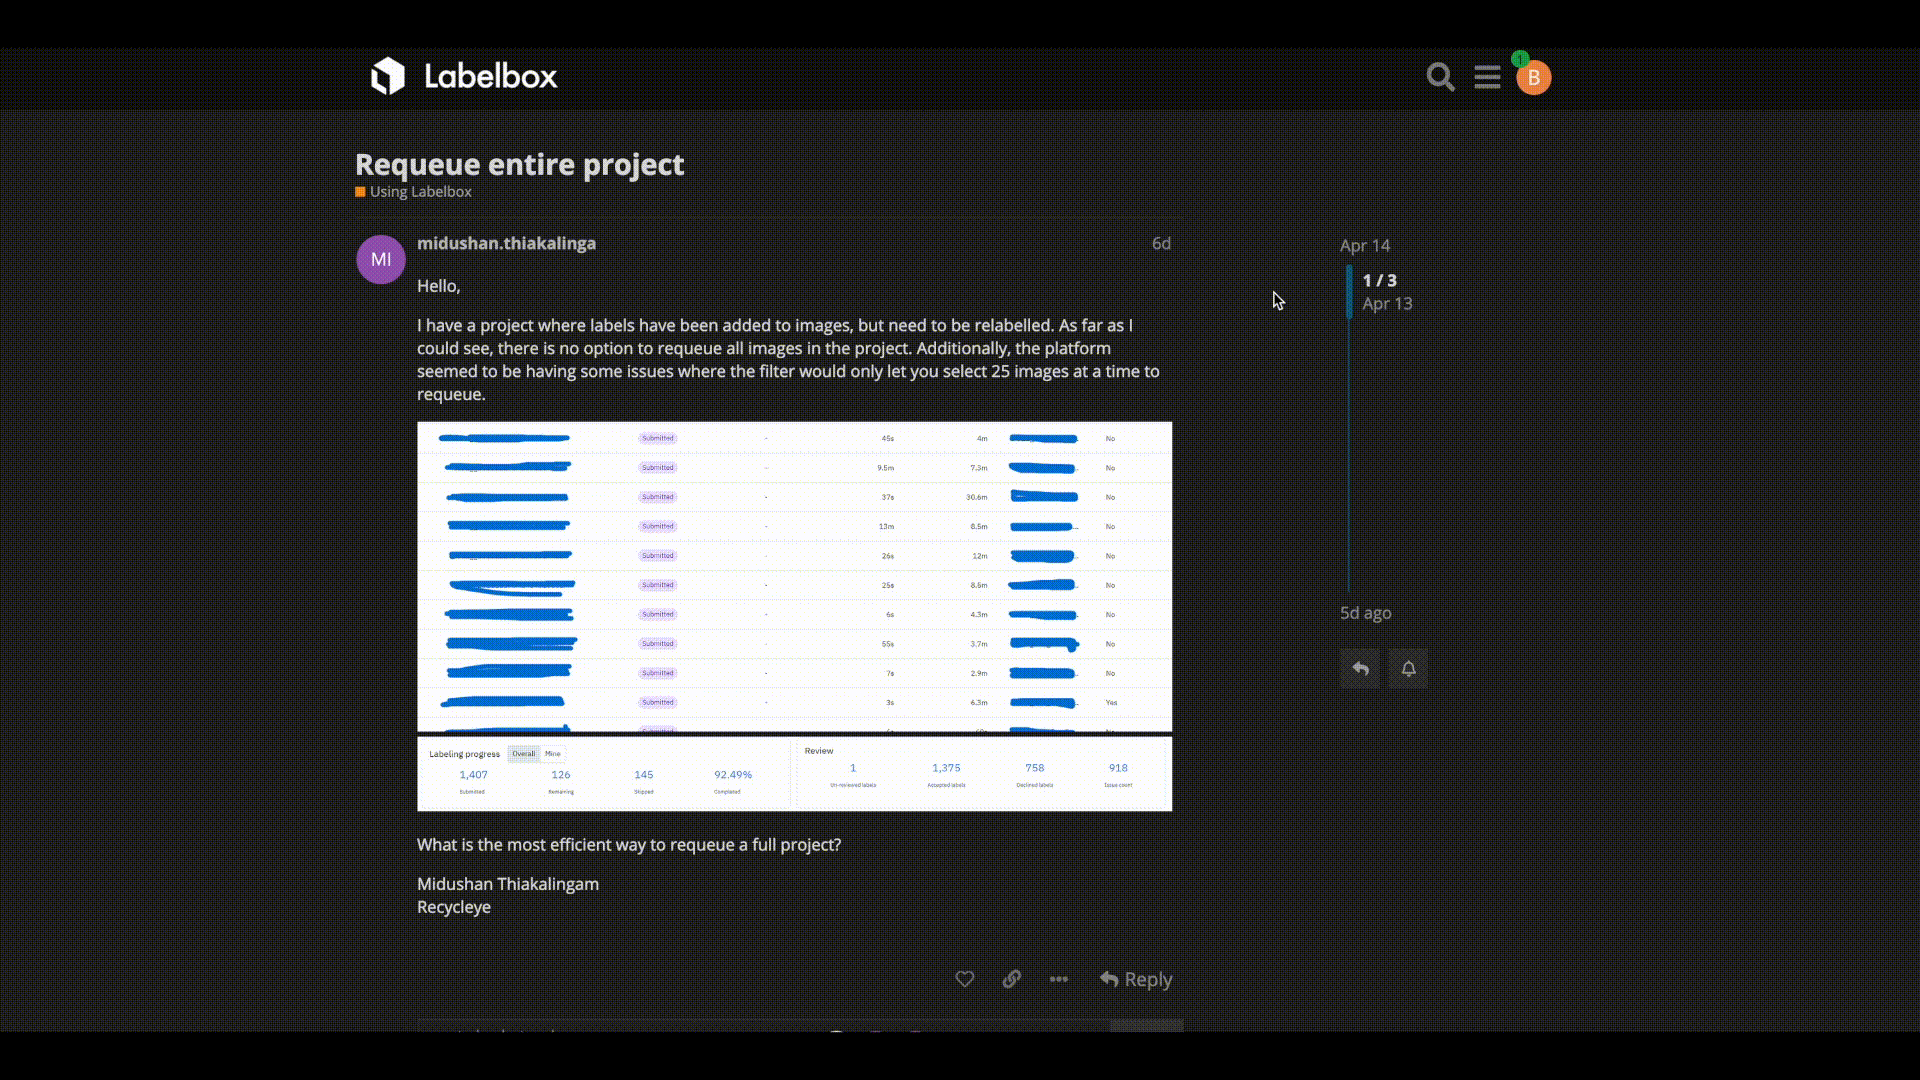Click the timeline scroller handle
Image resolution: width=1920 pixels, height=1080 pixels.
[1349, 292]
